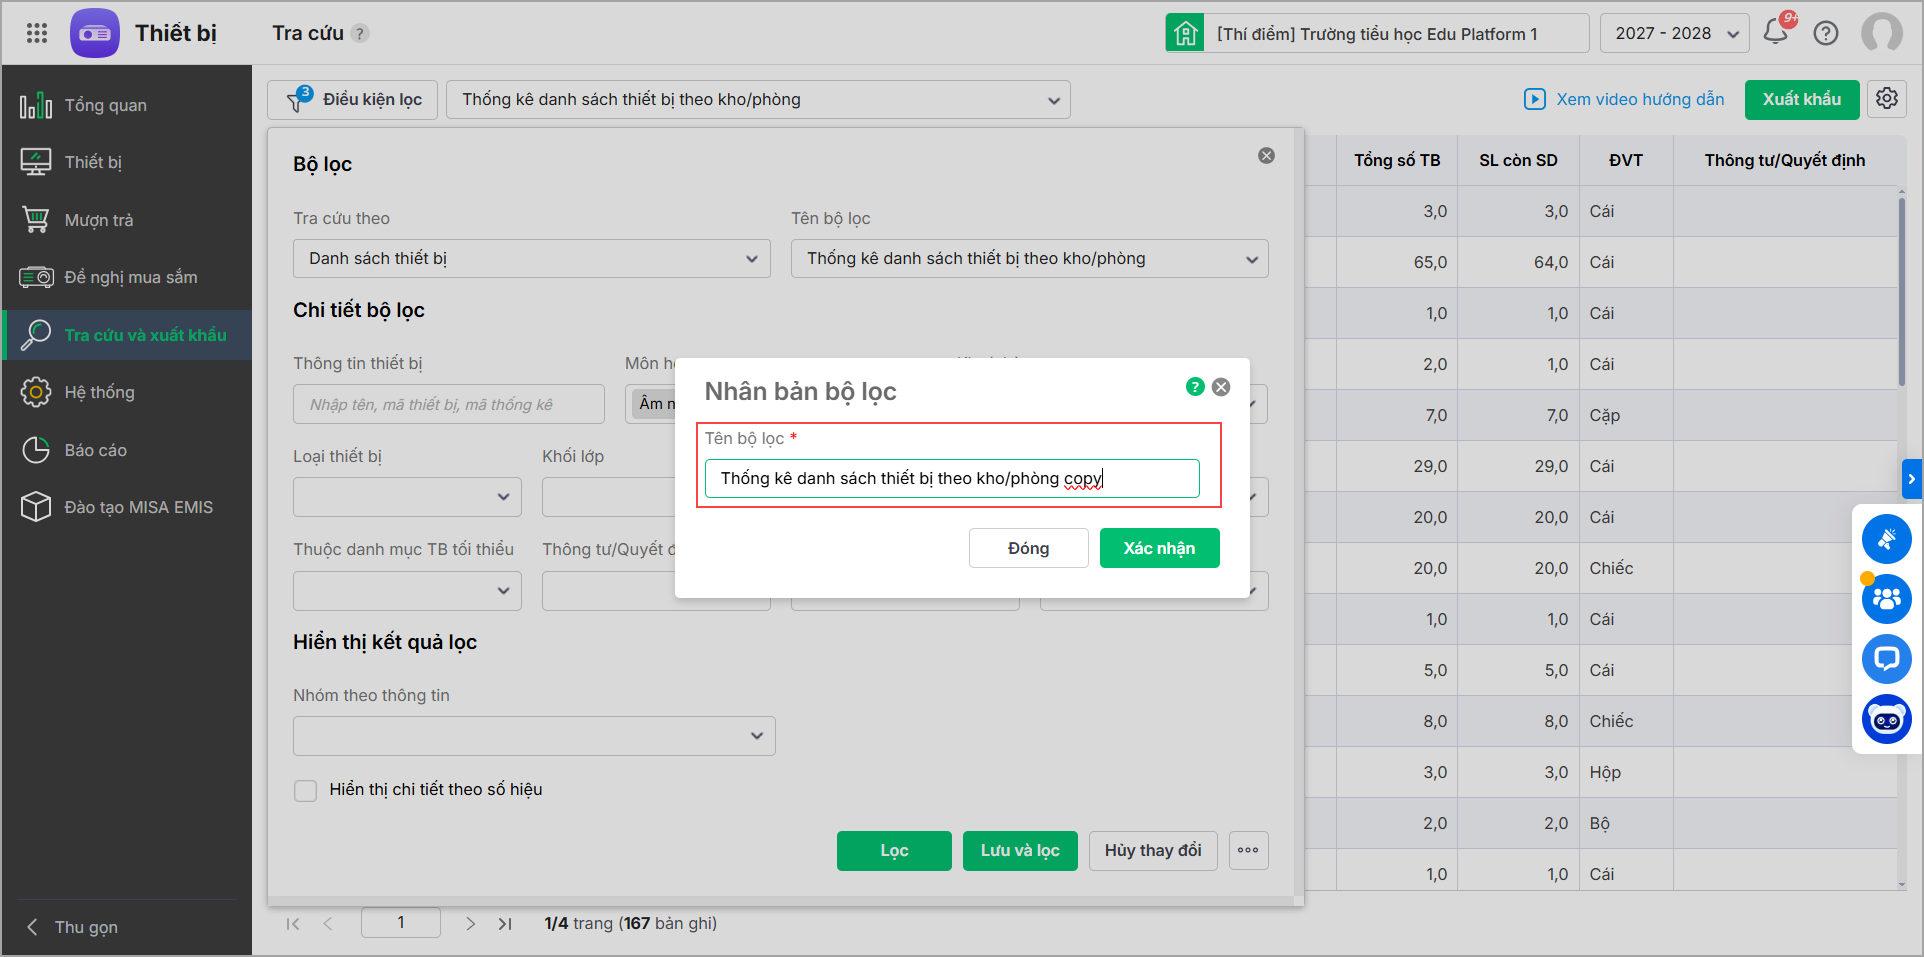Enable Hiển thị chi tiết theo số hiệu

[x=306, y=791]
